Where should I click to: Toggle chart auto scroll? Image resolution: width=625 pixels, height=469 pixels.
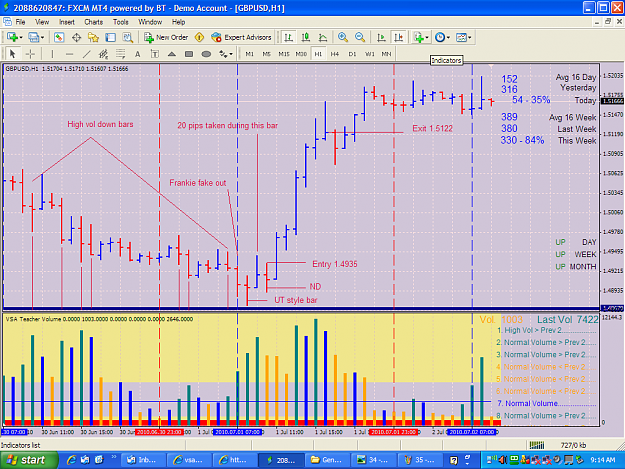pos(381,37)
